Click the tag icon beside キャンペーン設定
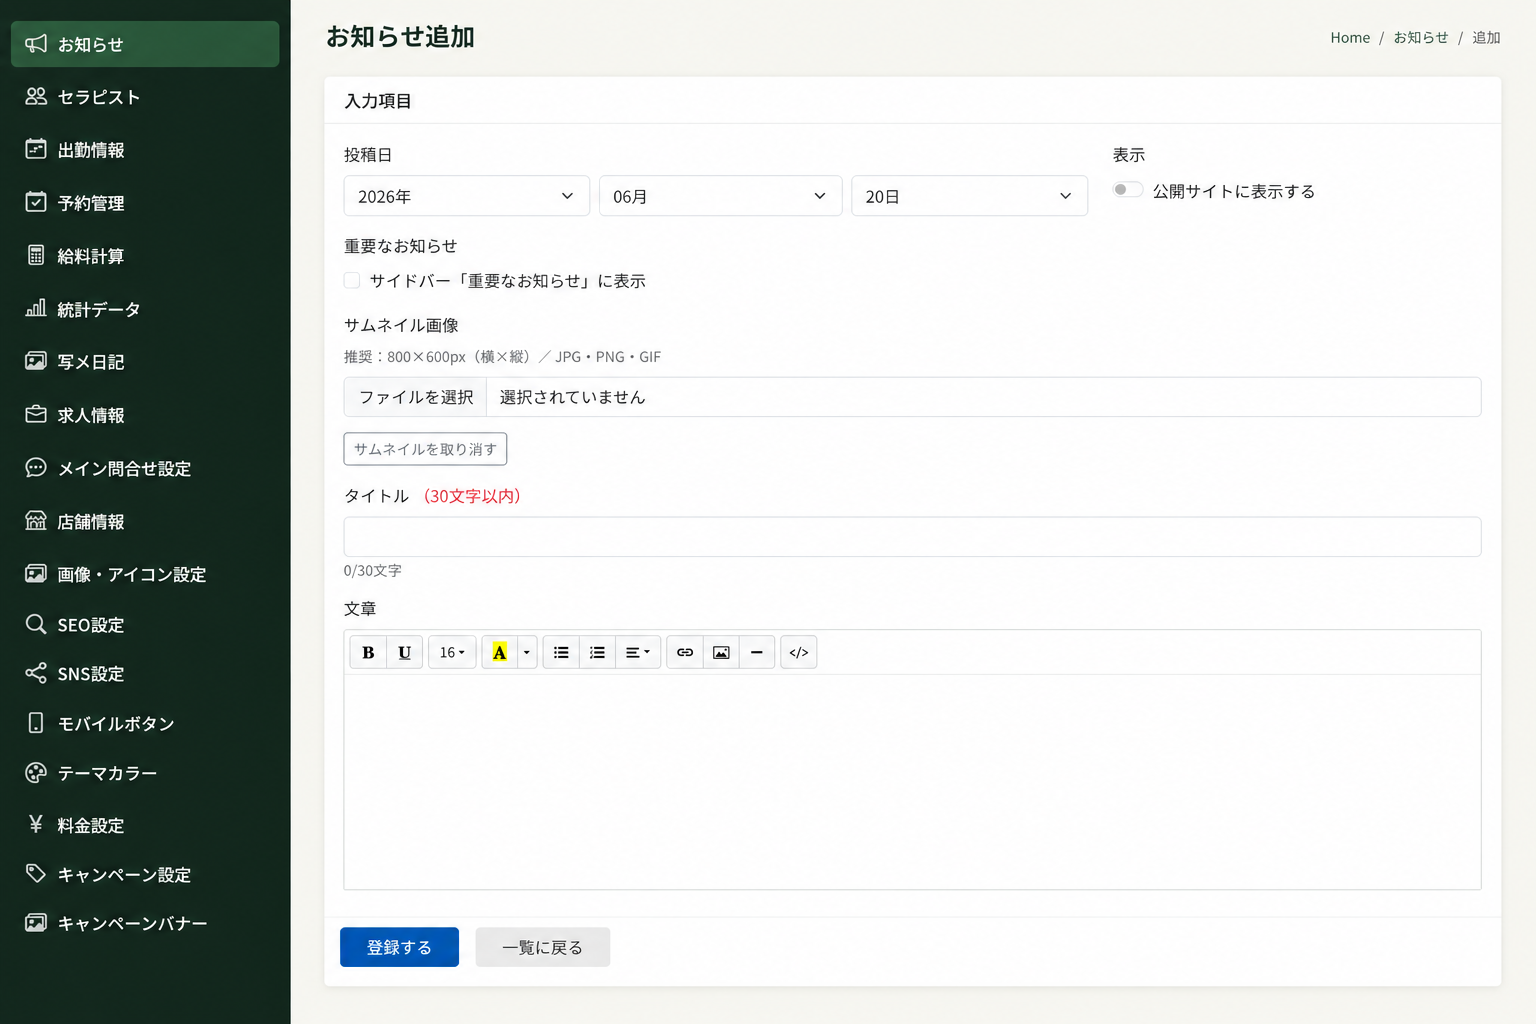 coord(36,873)
